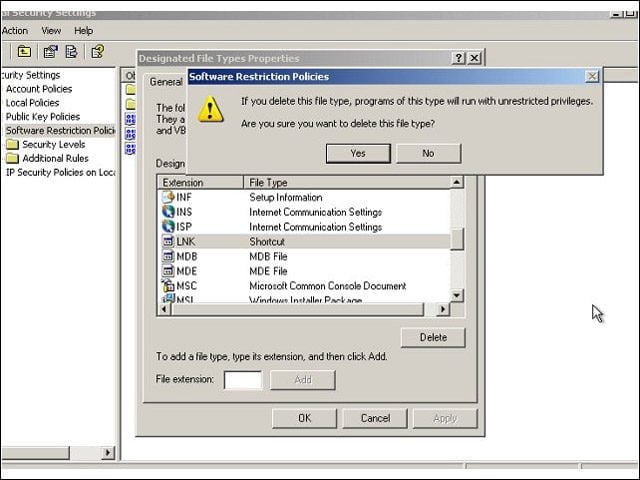Select the Windows Installer Package row
Viewport: 640px width, 480px height.
tap(304, 299)
